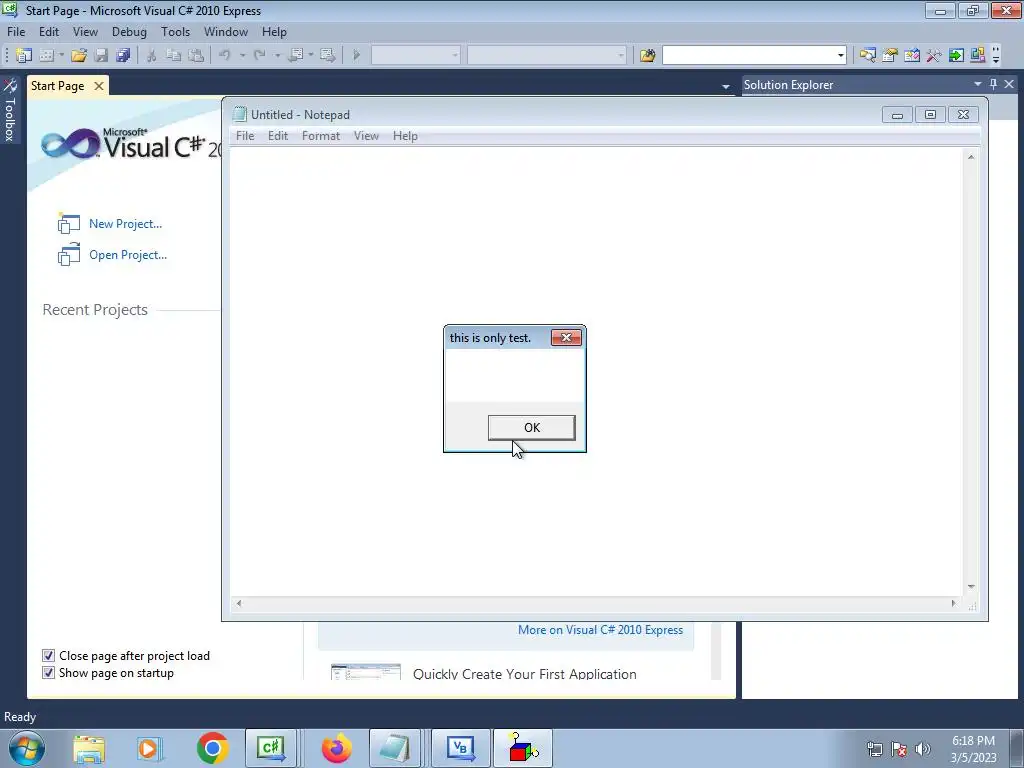Open the Visual C# Window menu

226,31
